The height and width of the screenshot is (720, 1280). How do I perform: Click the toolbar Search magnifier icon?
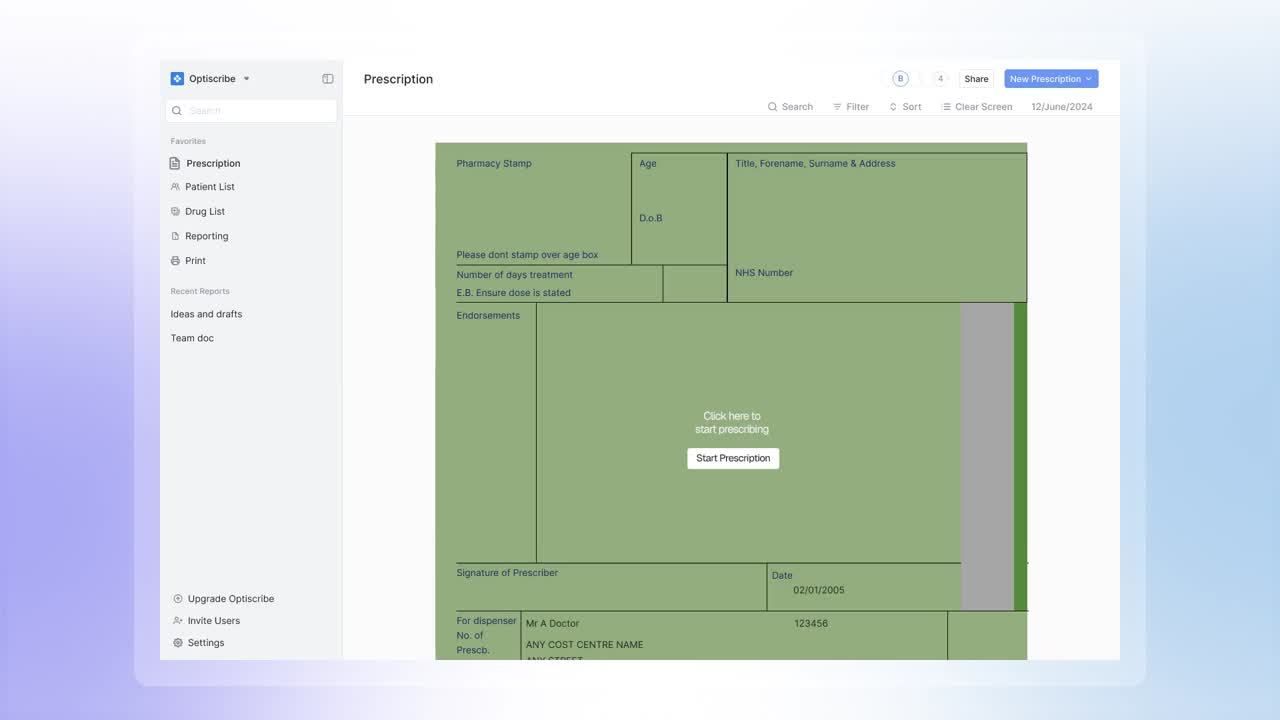click(772, 107)
